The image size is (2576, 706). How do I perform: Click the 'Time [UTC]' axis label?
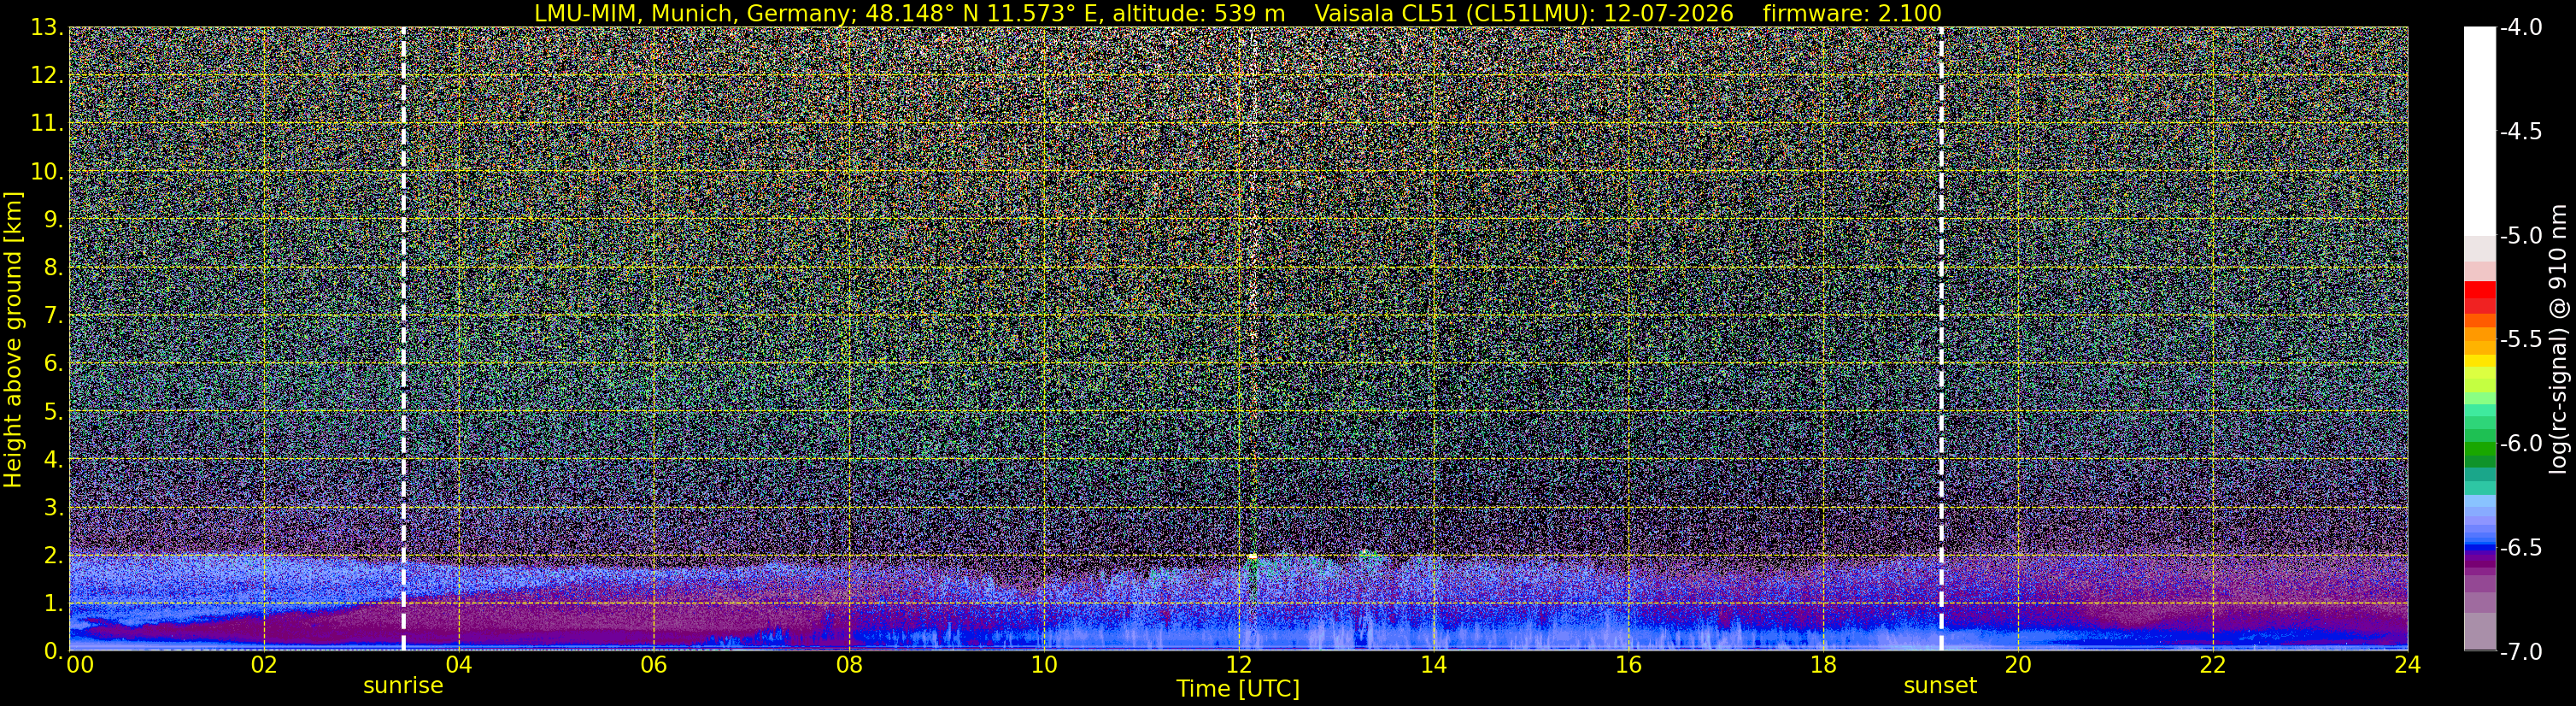[1238, 689]
